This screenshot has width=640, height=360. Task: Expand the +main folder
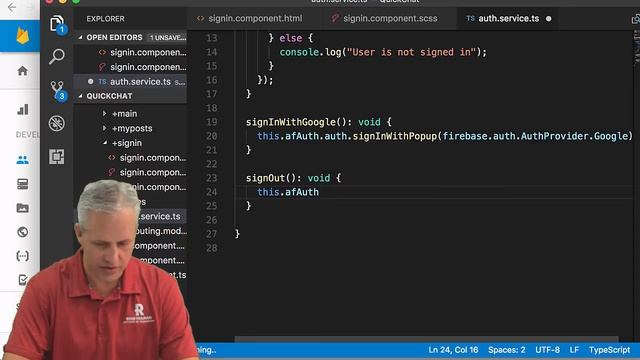pos(124,113)
